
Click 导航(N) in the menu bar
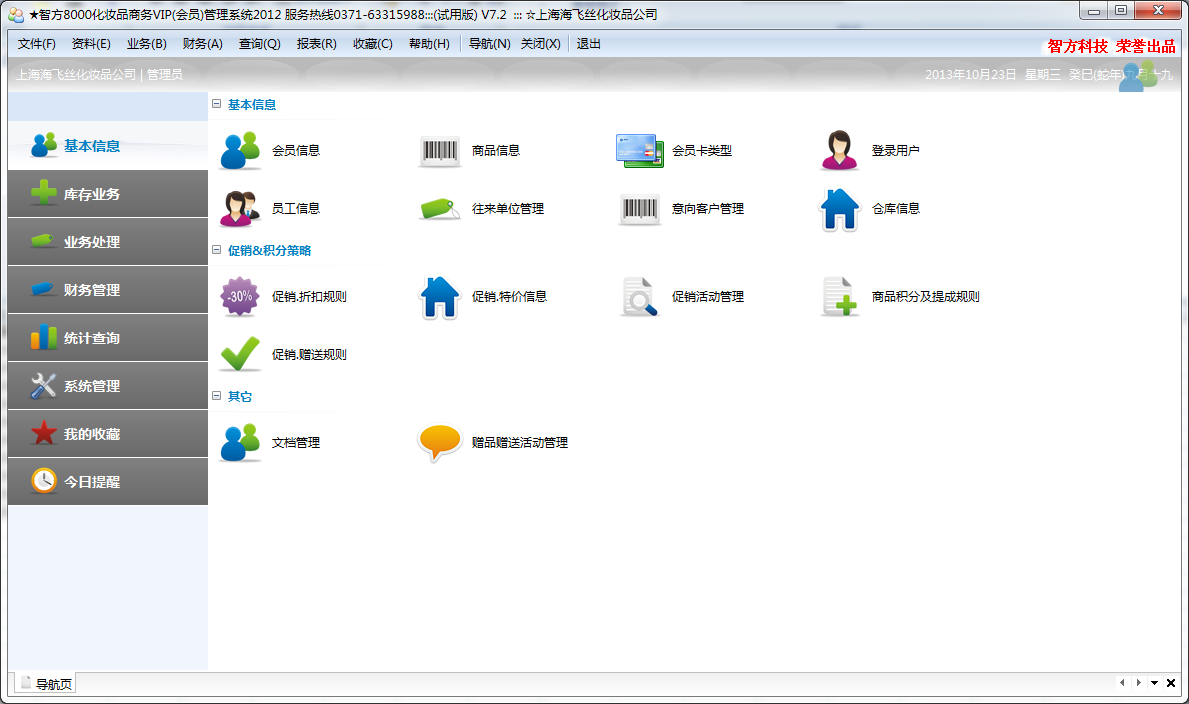pos(489,44)
